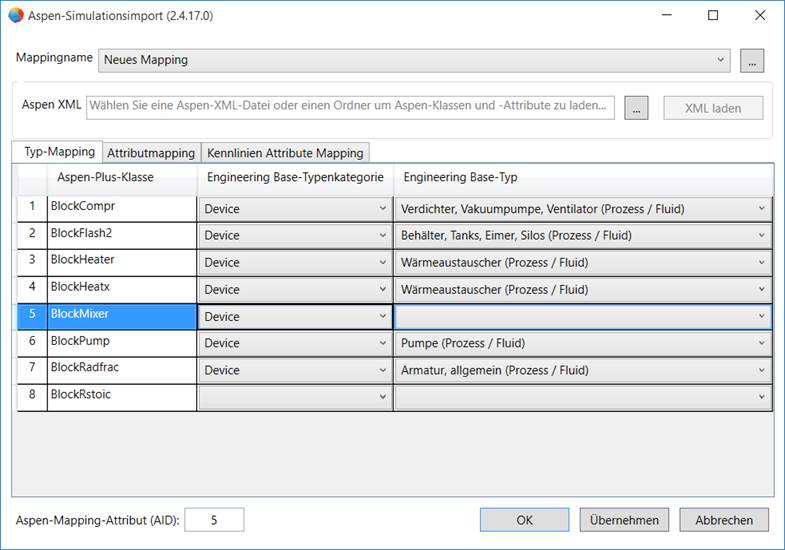Select the BlockMixer cell
785x550 pixels.
pos(122,316)
